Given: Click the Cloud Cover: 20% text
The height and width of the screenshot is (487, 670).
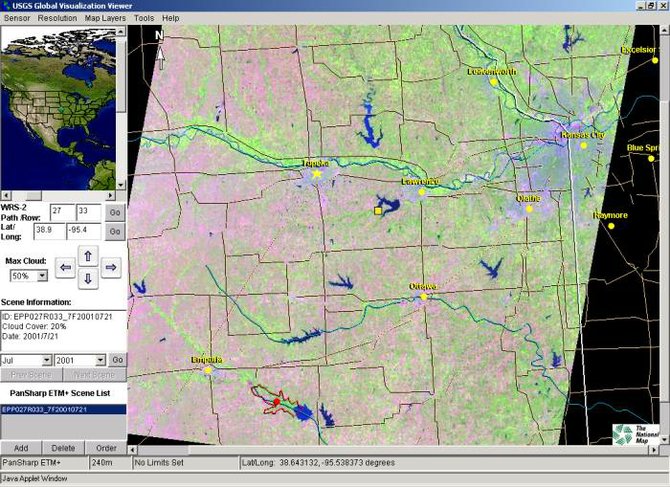Looking at the screenshot, I should [34, 326].
